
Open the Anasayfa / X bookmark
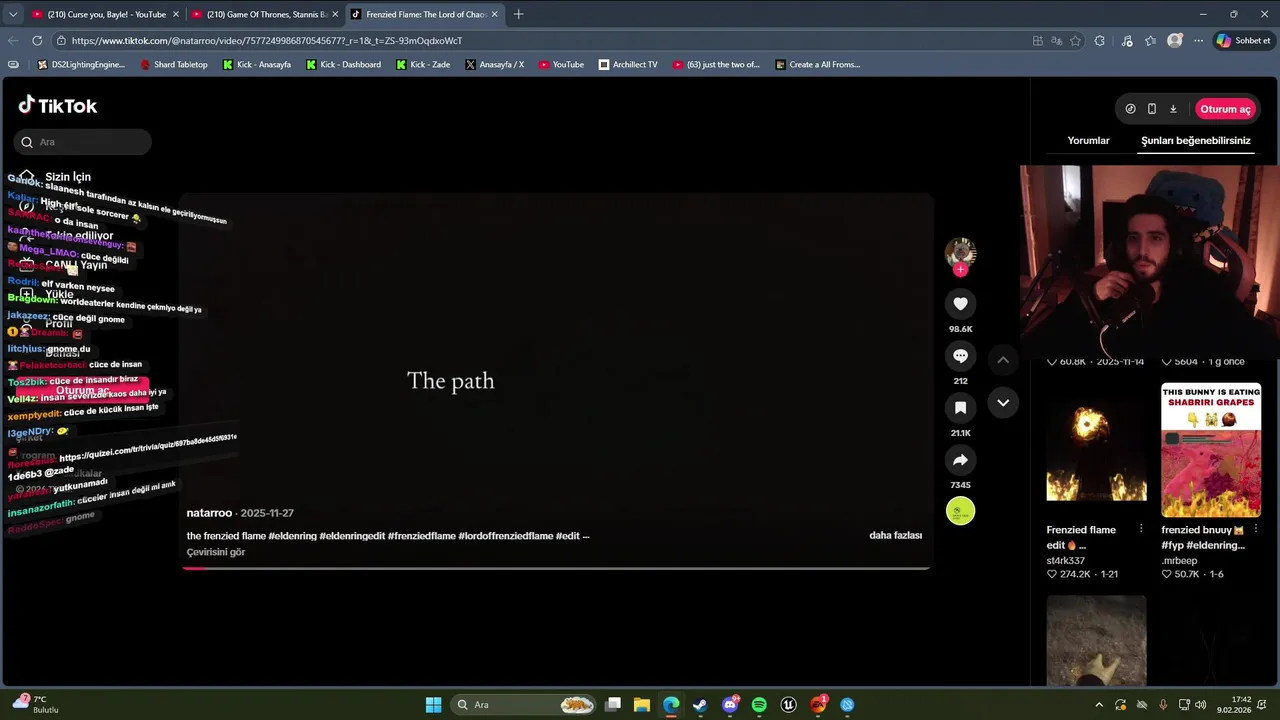tap(494, 65)
